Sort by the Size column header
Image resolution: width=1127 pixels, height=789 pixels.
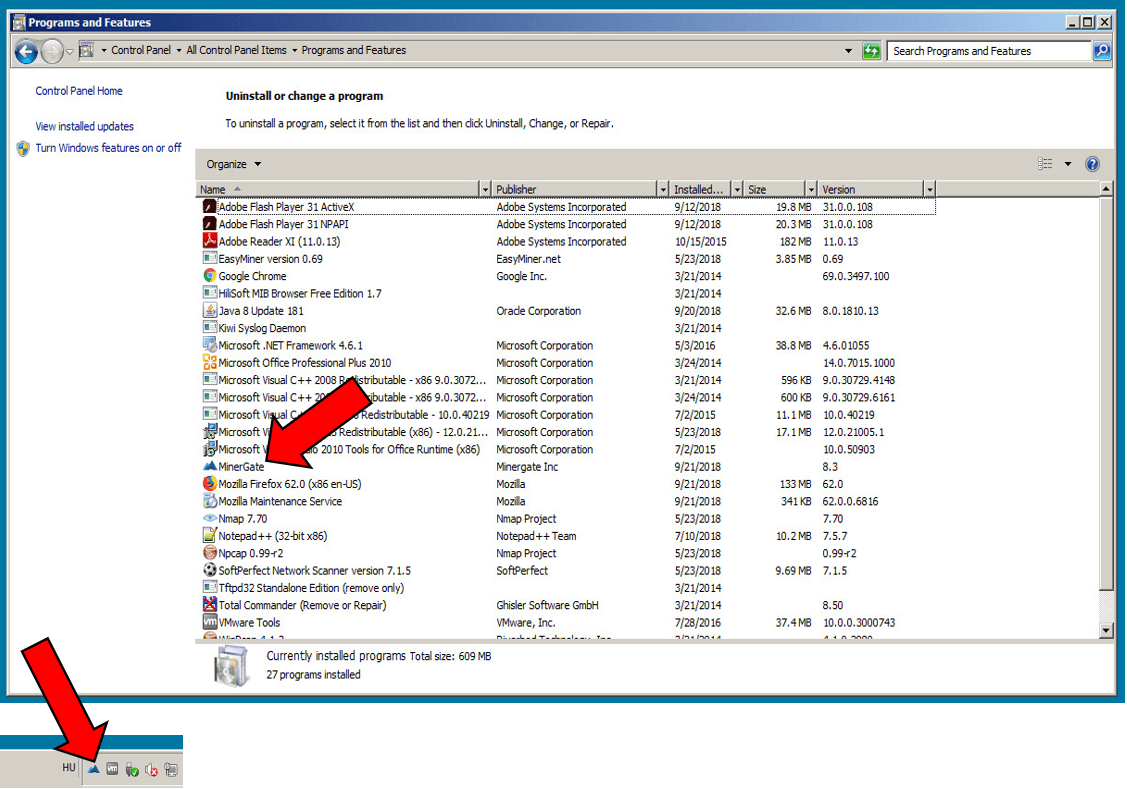tap(773, 190)
